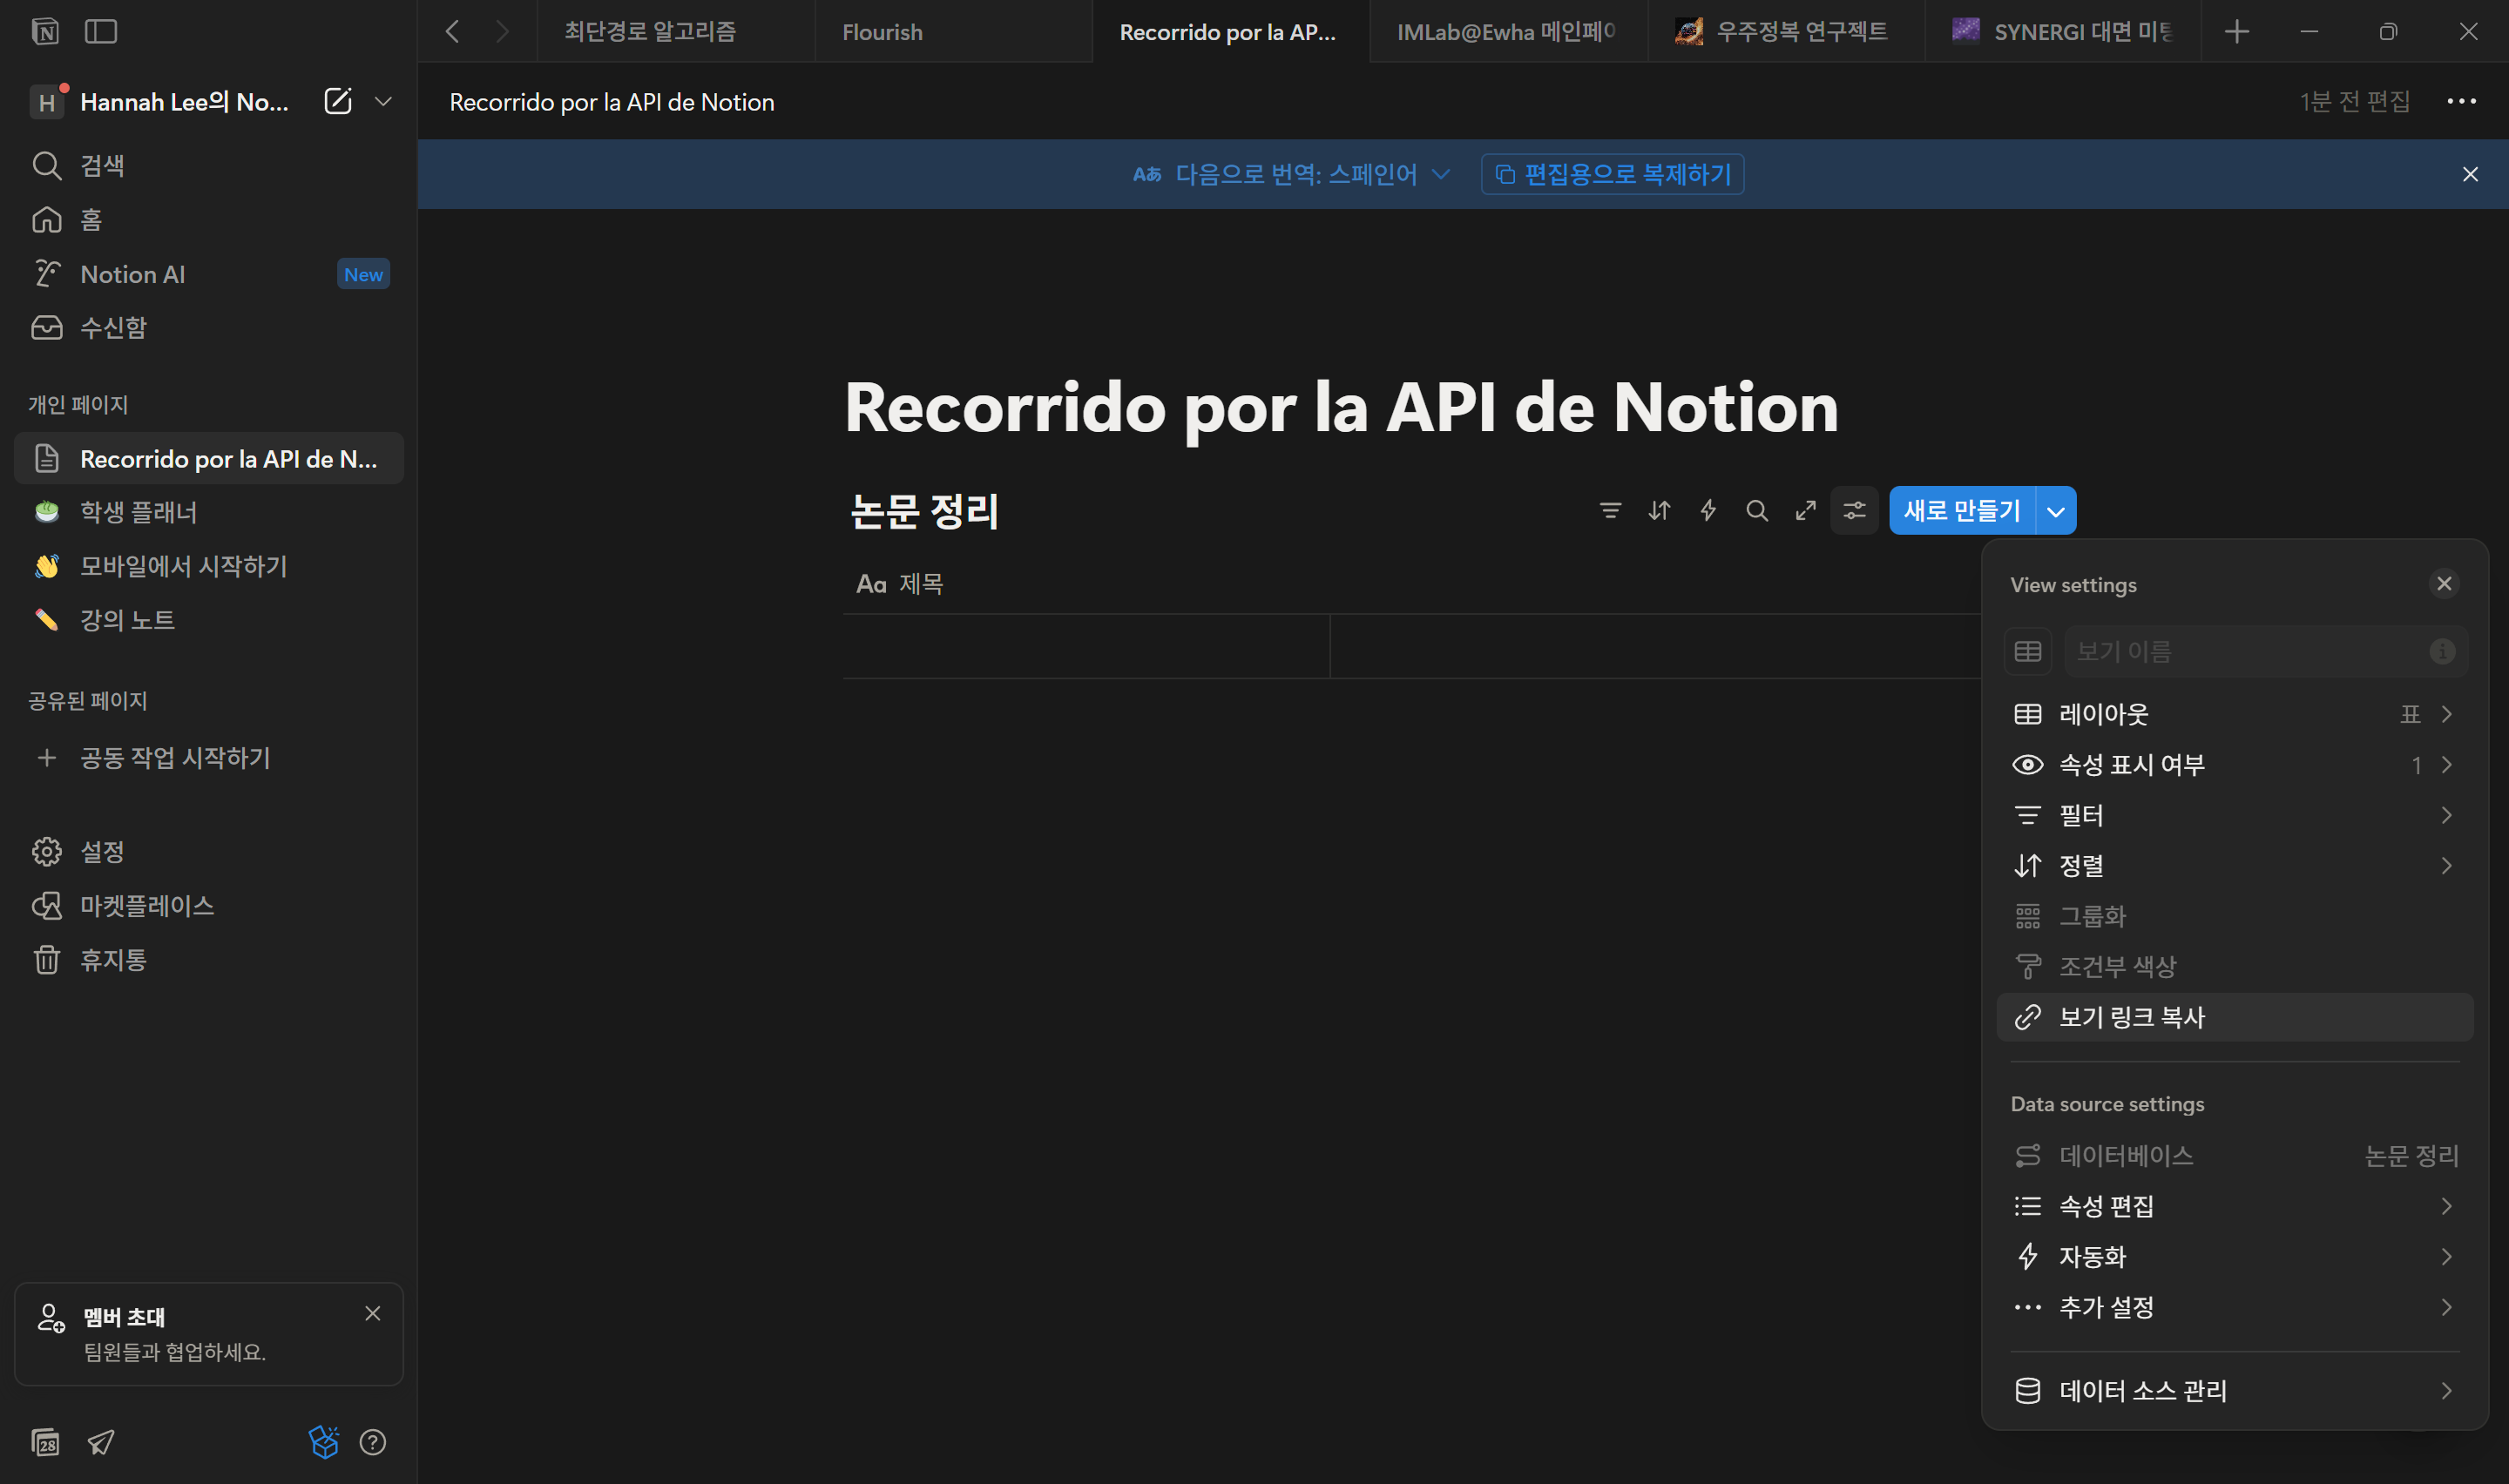Open database full page with expand arrows
2509x1484 pixels.
click(1805, 511)
